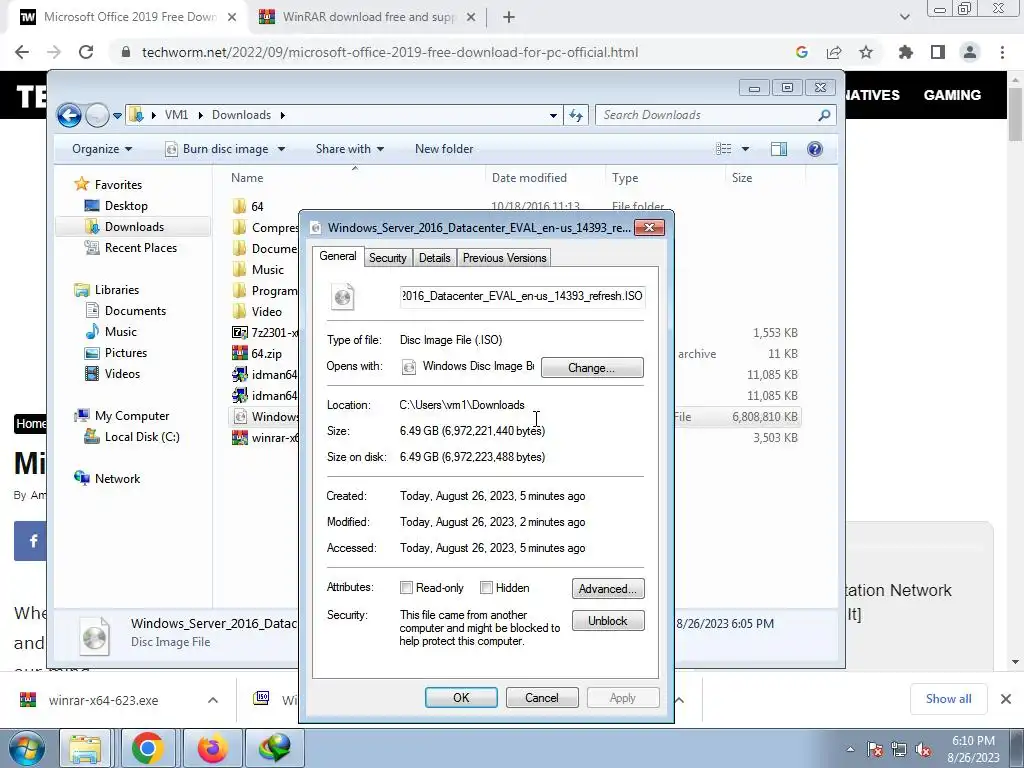
Task: Close the WinRAR download tab
Action: (471, 18)
